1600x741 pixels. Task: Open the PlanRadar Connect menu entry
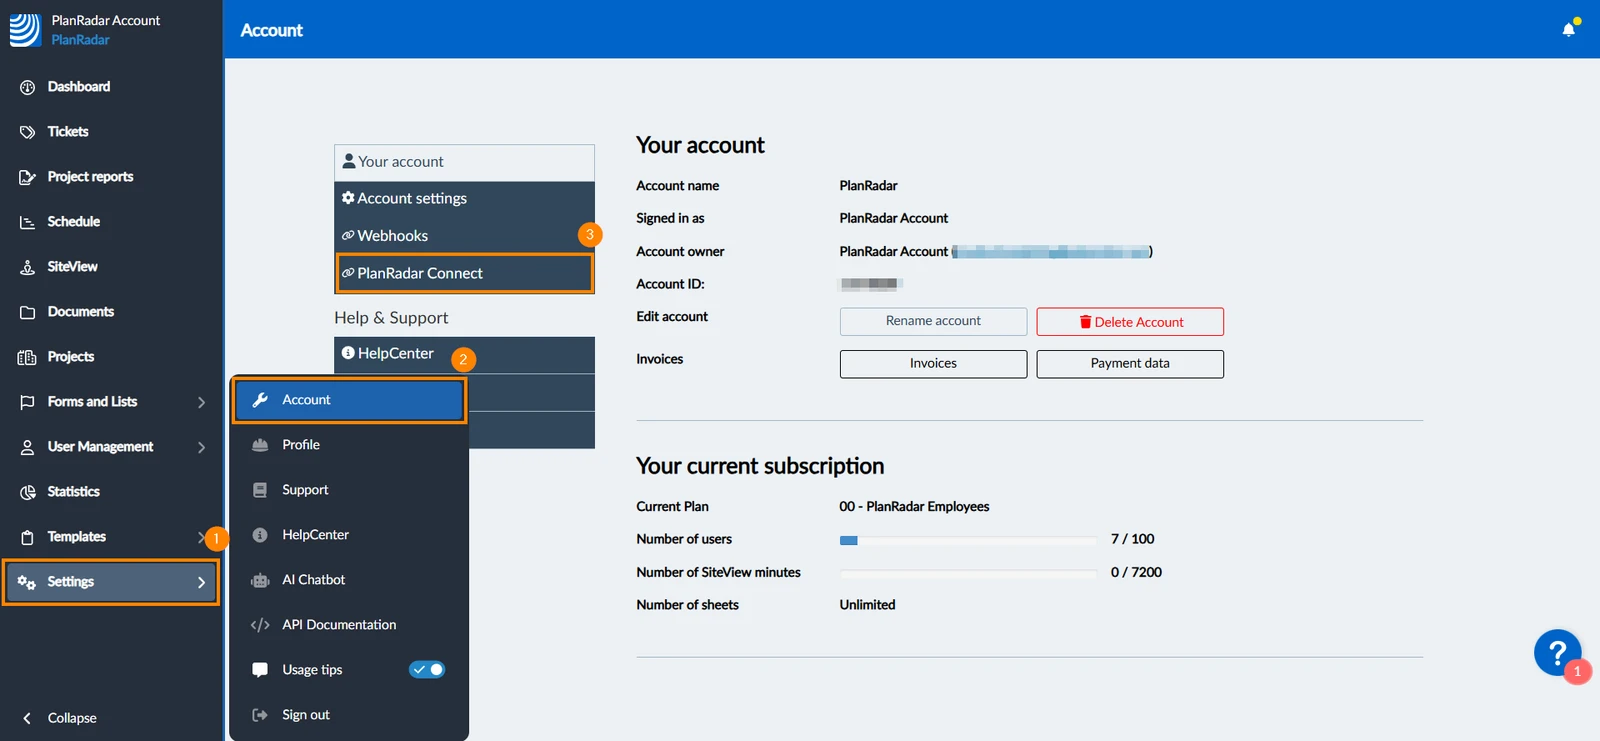pyautogui.click(x=465, y=273)
